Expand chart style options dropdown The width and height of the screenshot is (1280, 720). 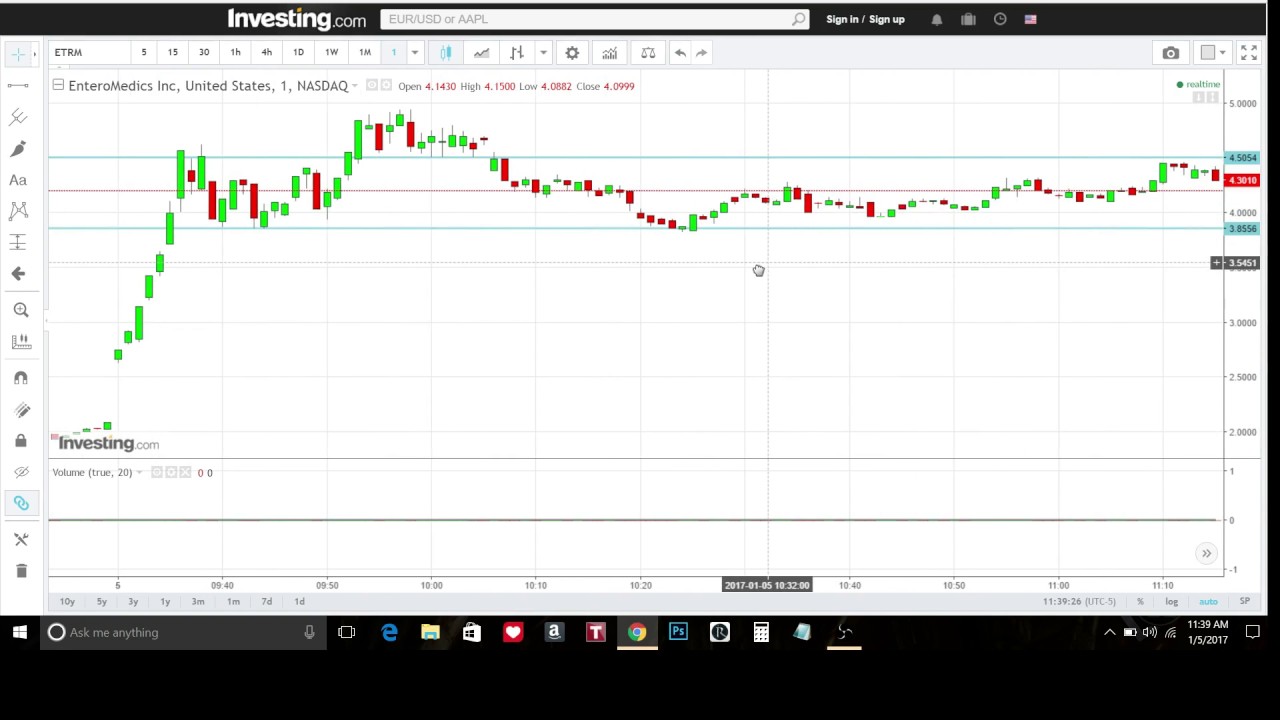543,52
